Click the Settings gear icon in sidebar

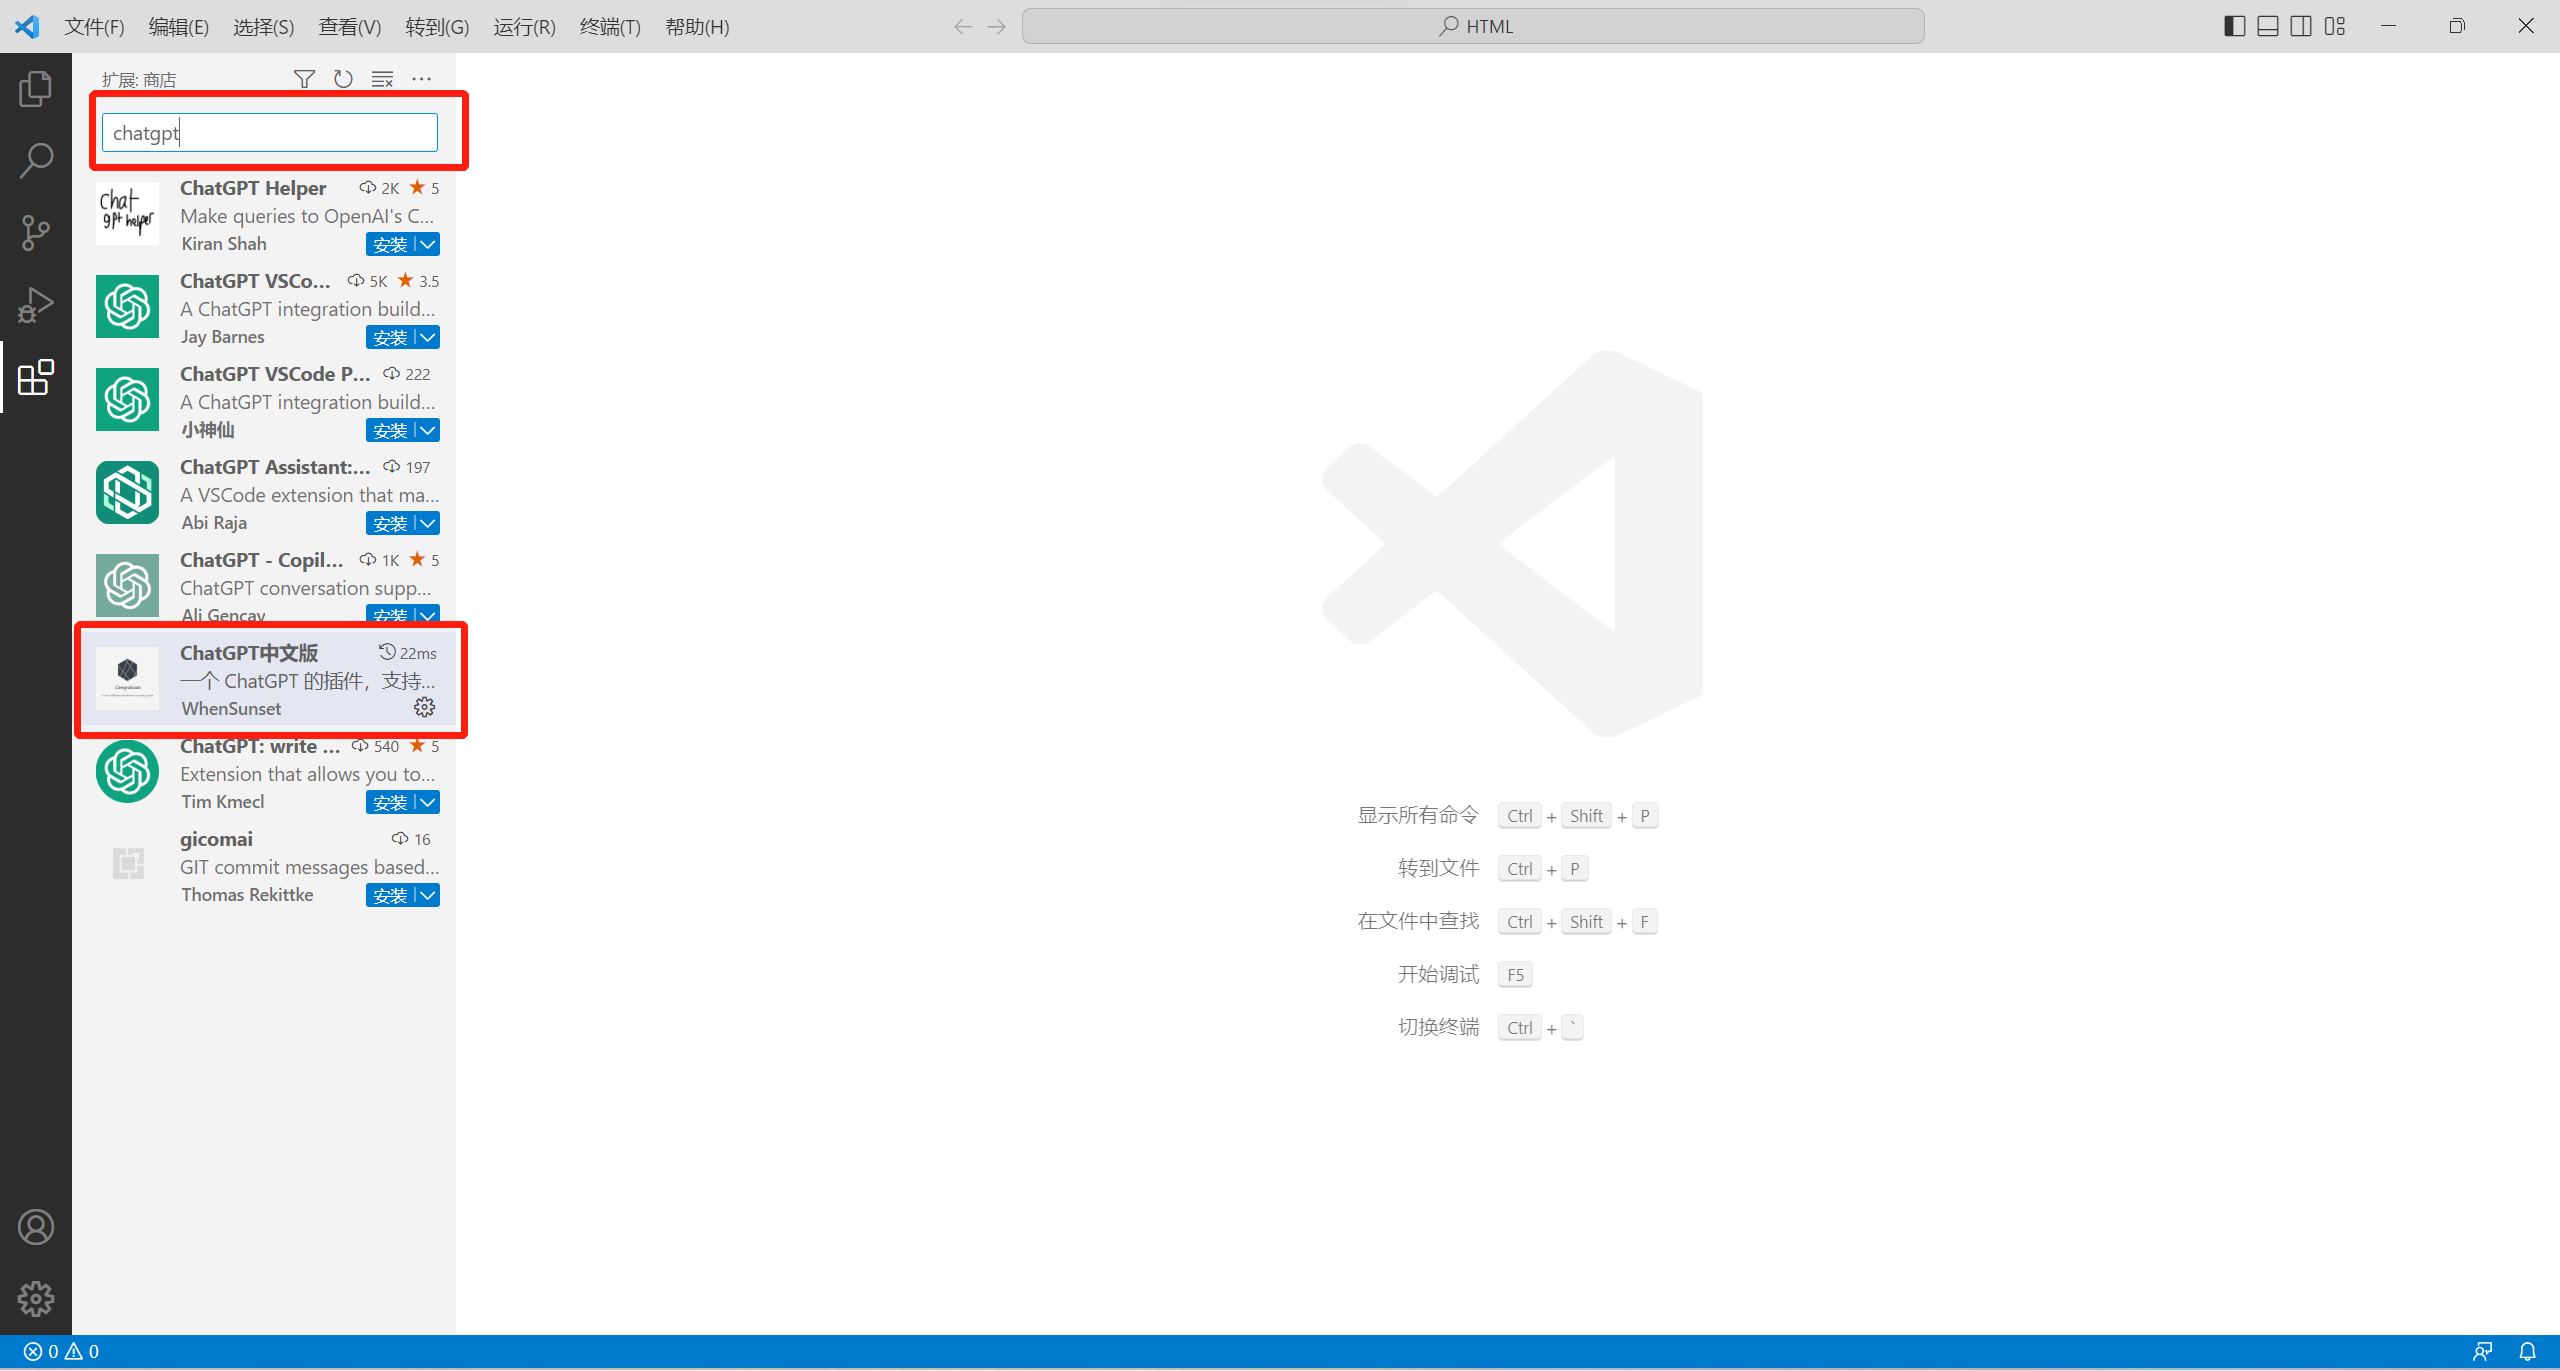pos(37,1298)
